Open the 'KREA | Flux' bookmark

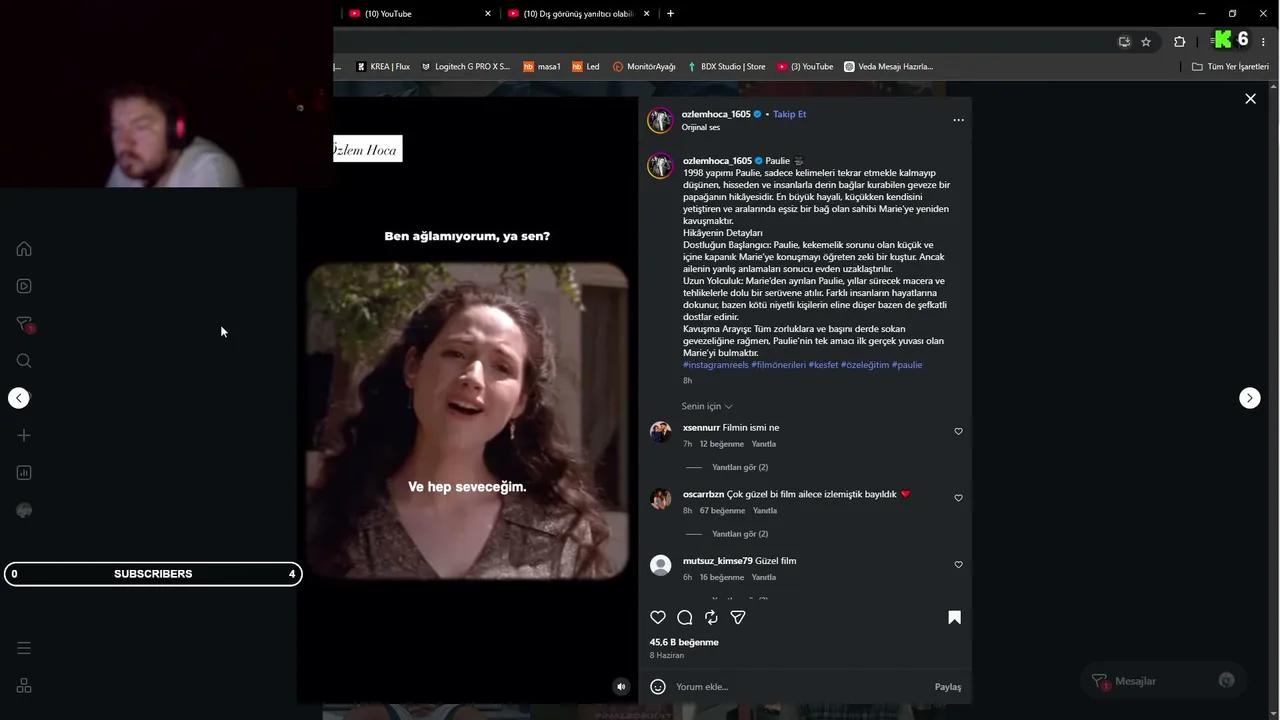pyautogui.click(x=383, y=67)
